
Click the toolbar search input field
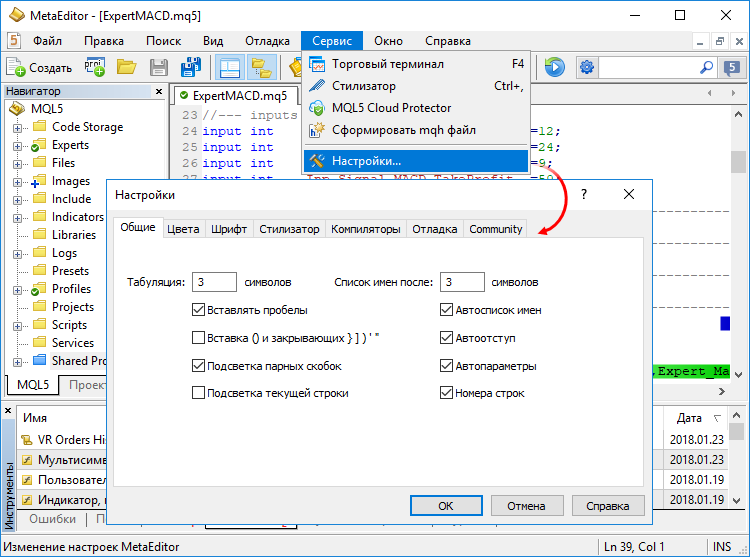649,67
